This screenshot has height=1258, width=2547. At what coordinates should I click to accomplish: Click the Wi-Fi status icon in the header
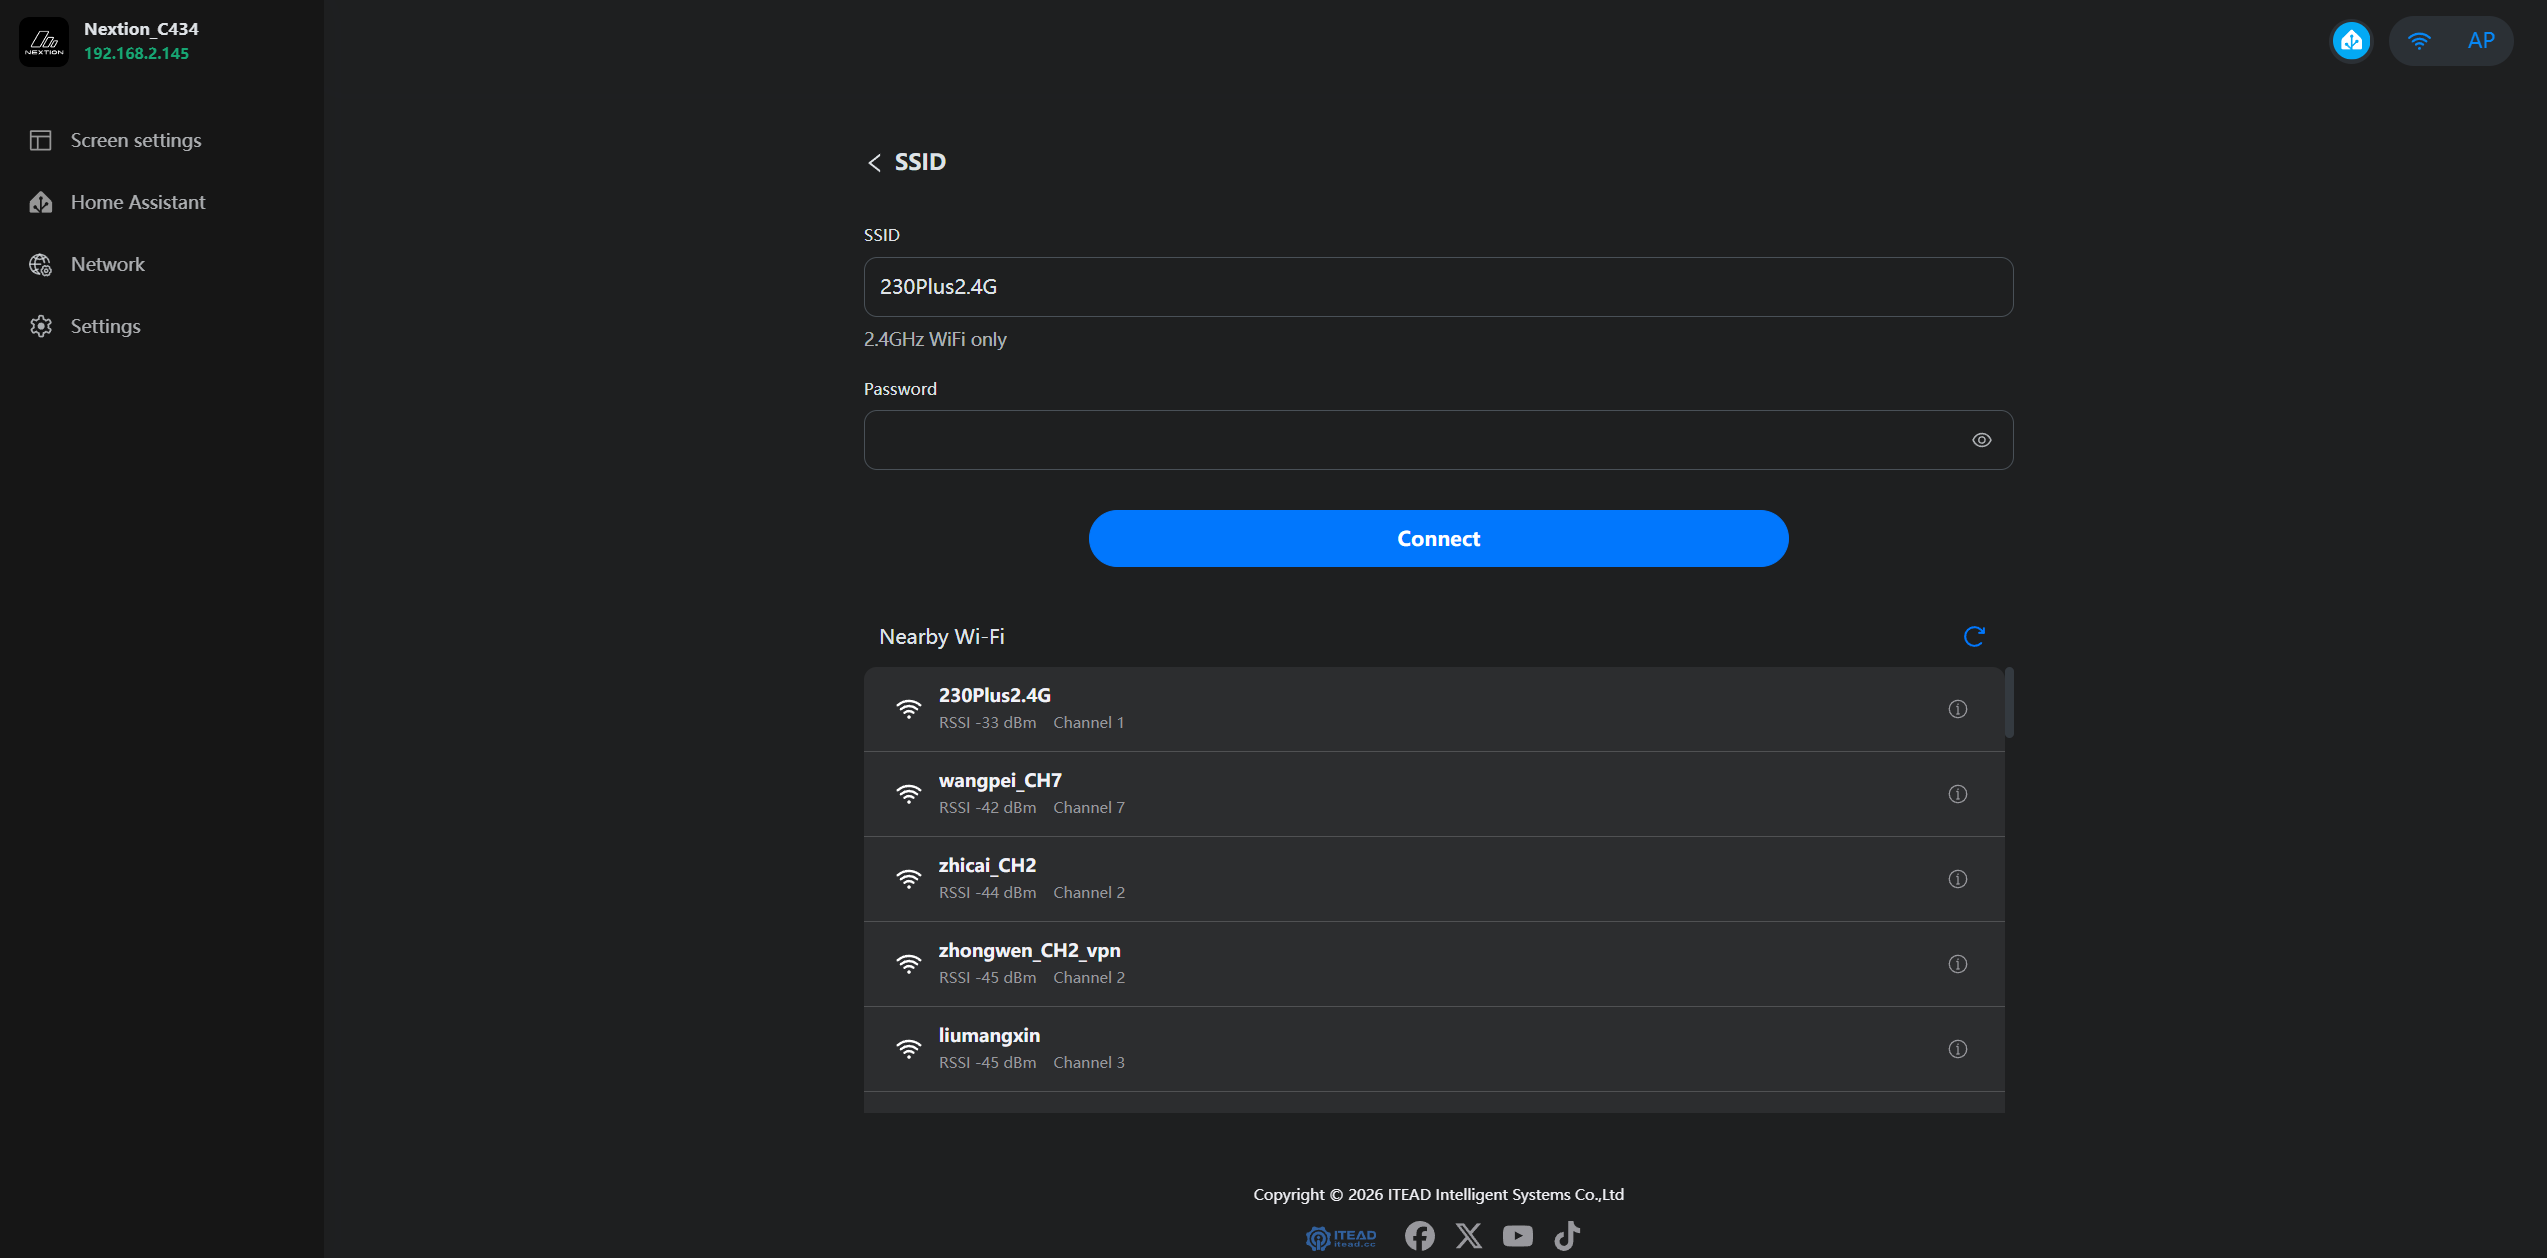pos(2419,41)
